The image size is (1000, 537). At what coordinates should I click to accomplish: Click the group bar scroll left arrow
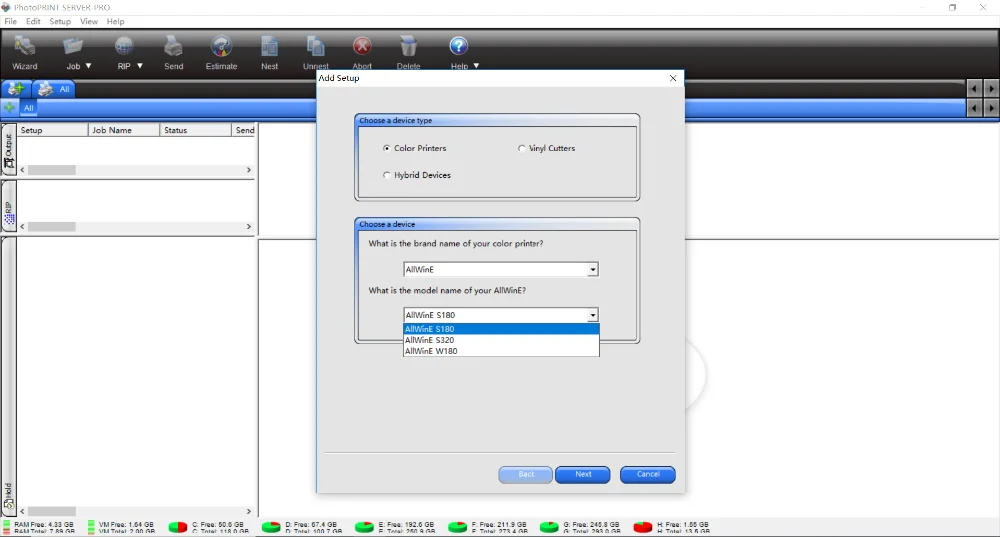click(974, 108)
